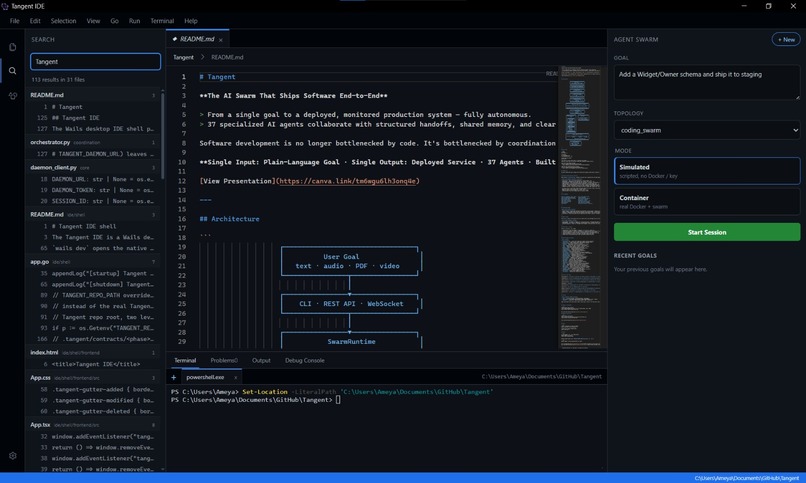
Task: Open result '.tangent-gutter-modified' in App.css
Action: coord(93,400)
